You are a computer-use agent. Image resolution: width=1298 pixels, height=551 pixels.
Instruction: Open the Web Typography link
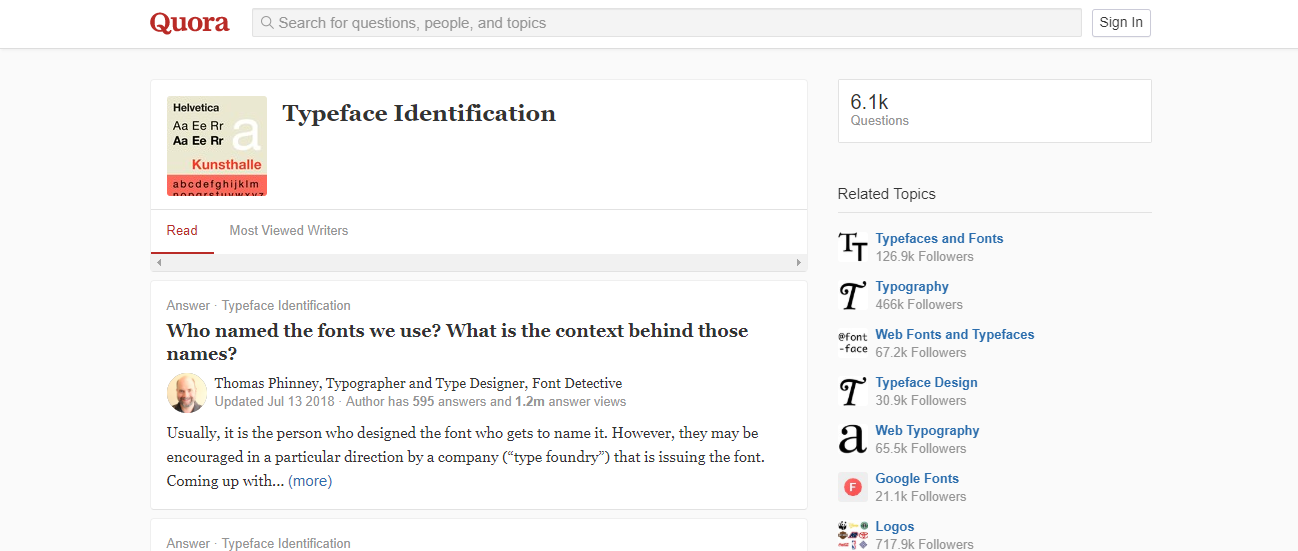pyautogui.click(x=927, y=430)
